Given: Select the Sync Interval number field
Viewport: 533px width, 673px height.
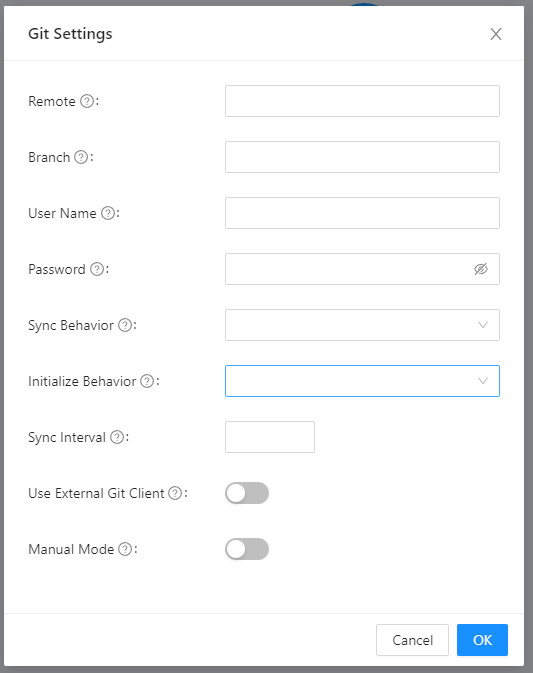Looking at the screenshot, I should point(270,437).
